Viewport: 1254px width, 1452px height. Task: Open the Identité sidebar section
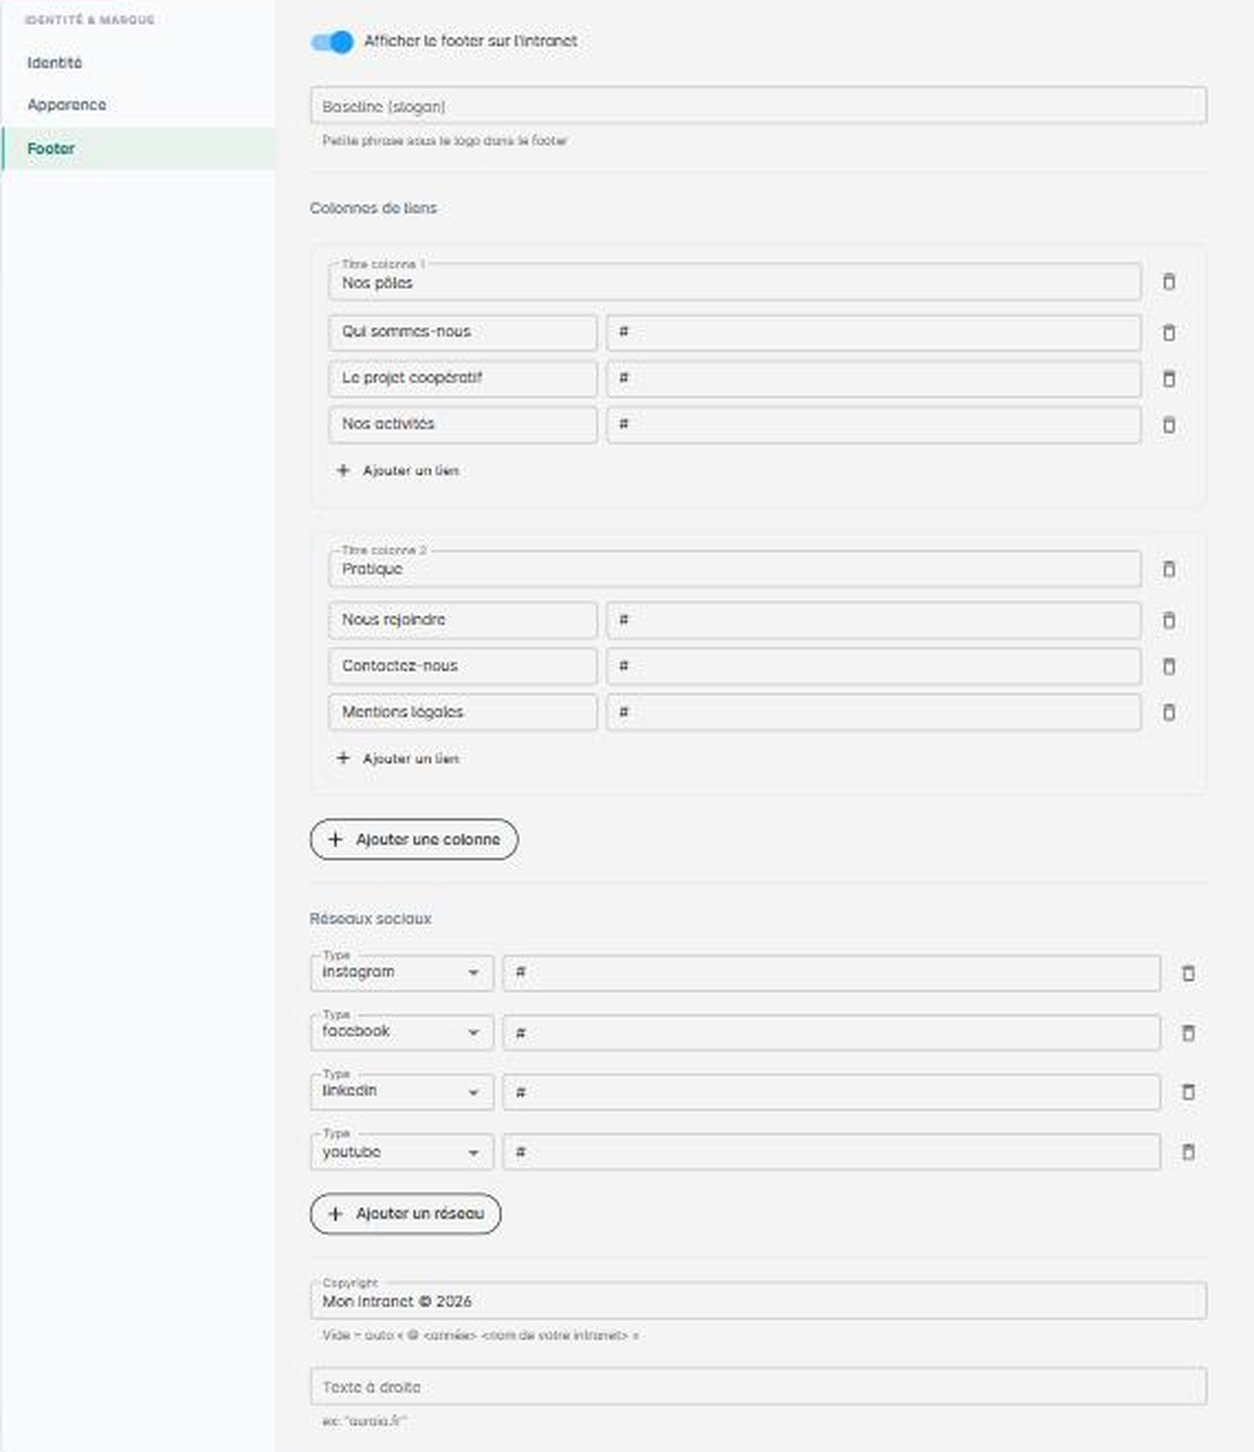(138, 63)
